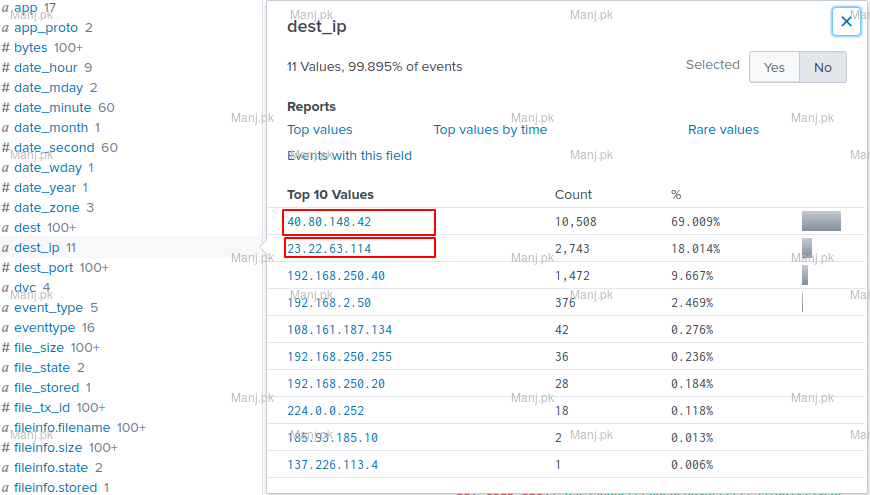Open the dest_port field in sidebar
This screenshot has height=495, width=870.
coord(43,268)
